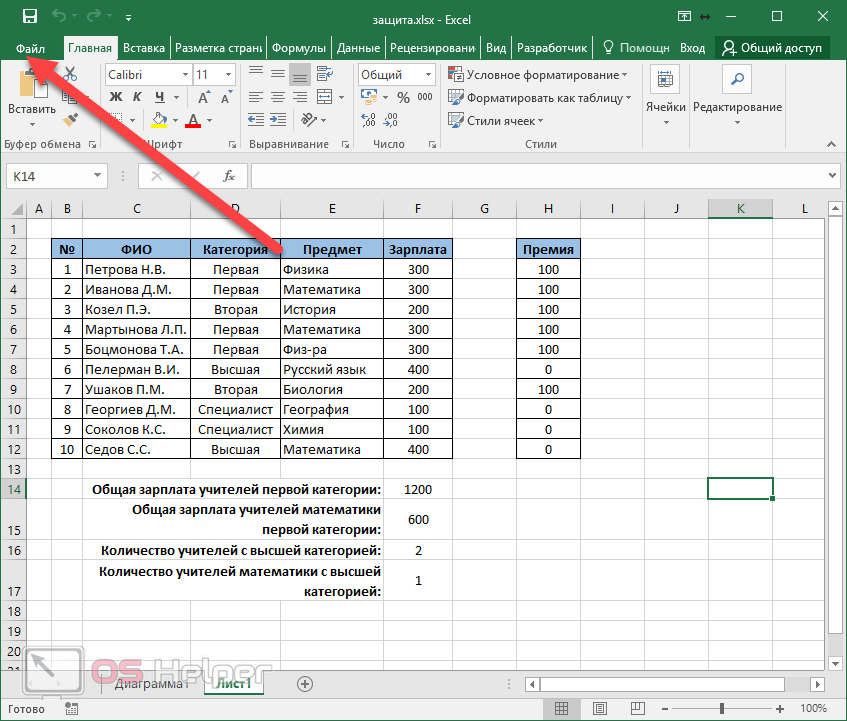Apply yellow fill color bucket

click(x=159, y=120)
